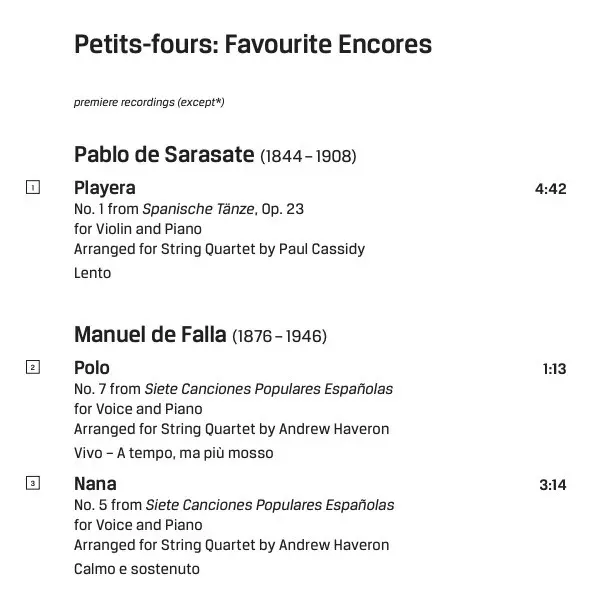The image size is (599, 599).
Task: Click the Pablo de Sarasate composer heading
Action: click(215, 155)
